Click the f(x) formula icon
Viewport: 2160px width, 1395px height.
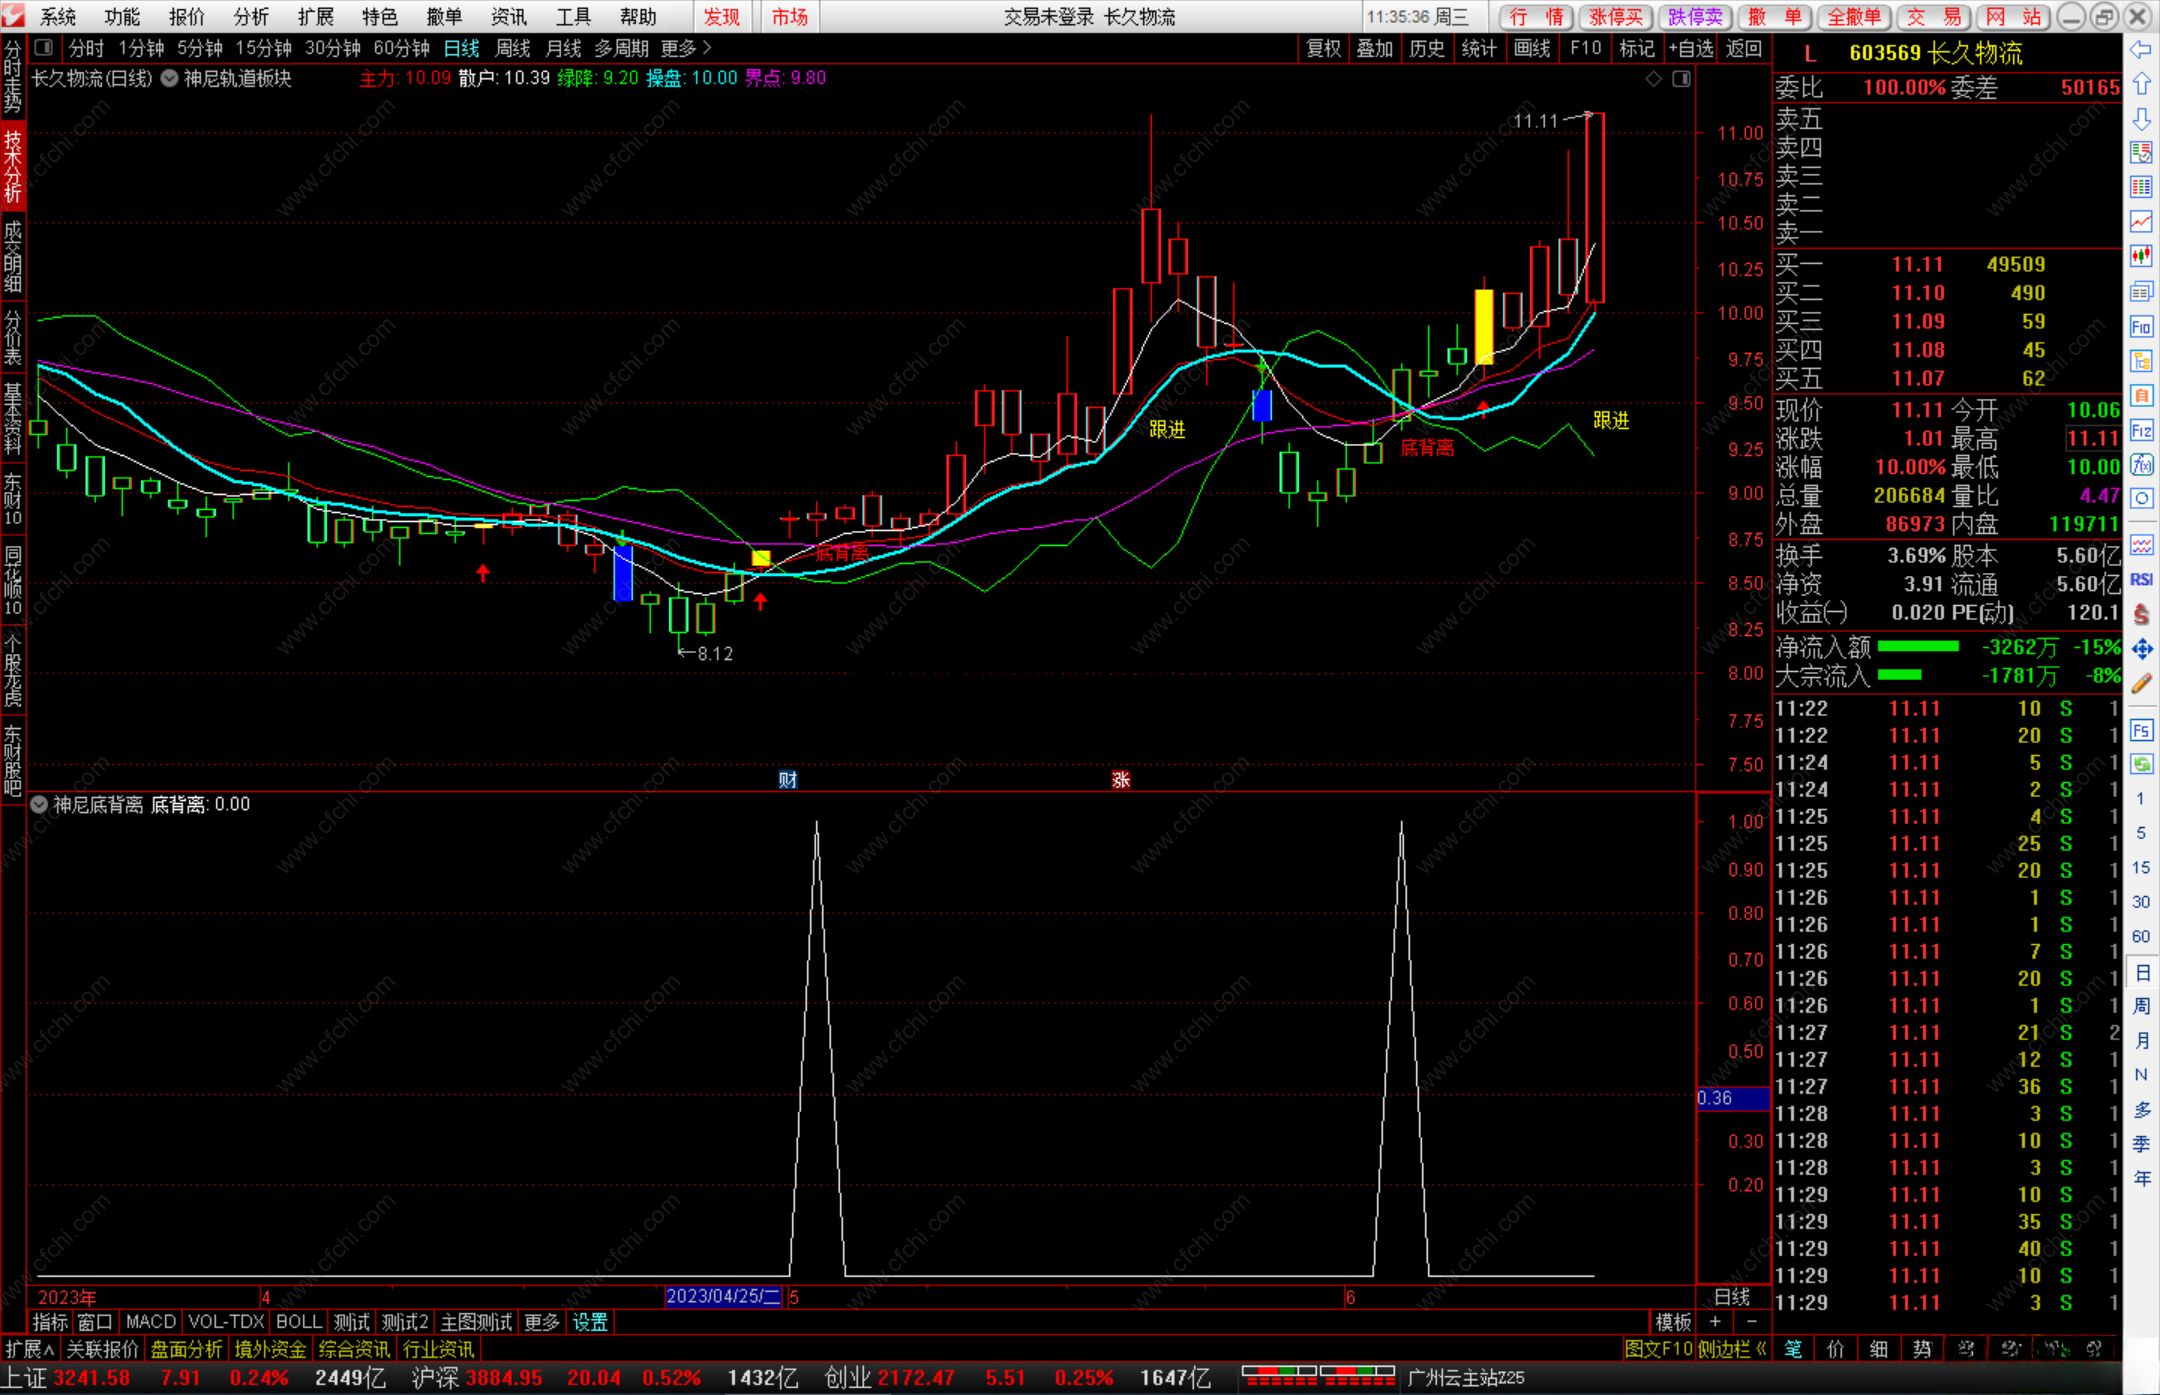[2141, 465]
